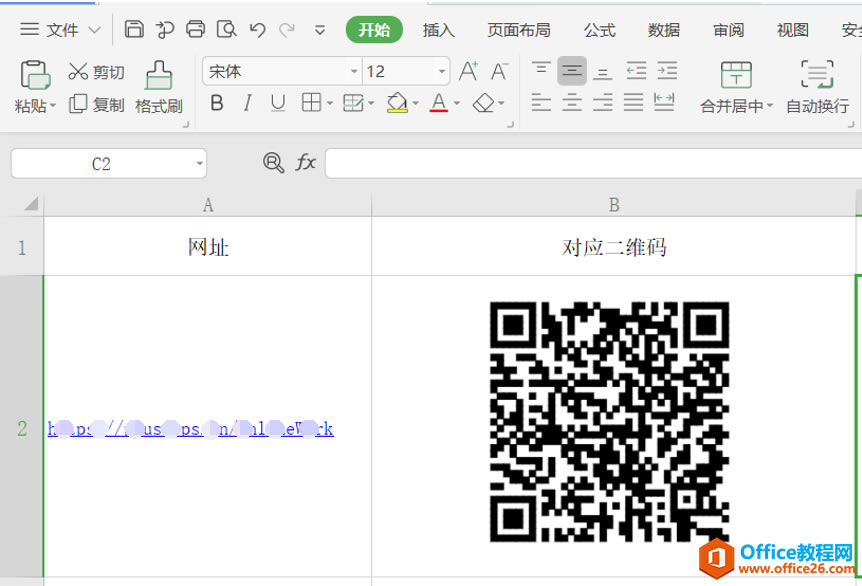The width and height of the screenshot is (862, 586).
Task: Expand the 粘贴 dropdown arrow
Action: point(53,105)
